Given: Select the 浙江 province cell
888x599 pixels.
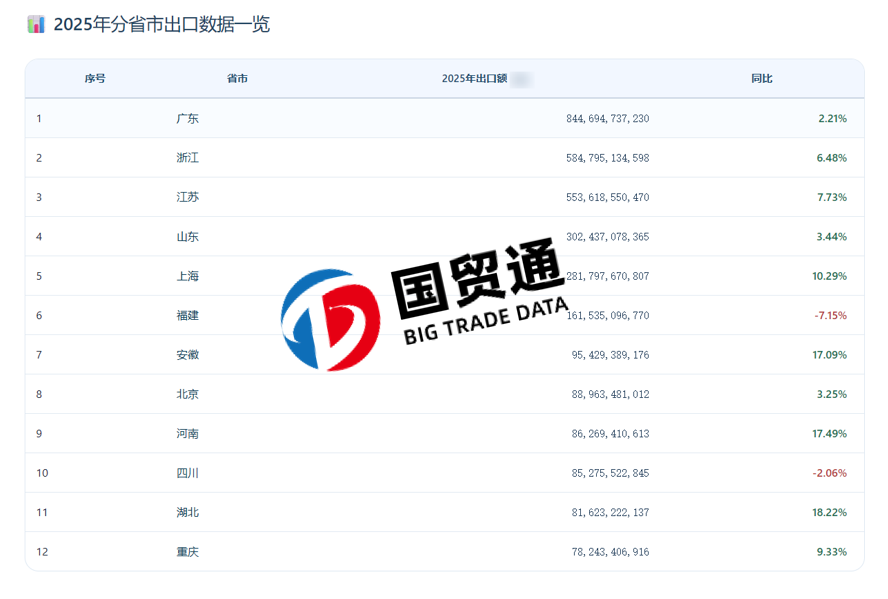Looking at the screenshot, I should point(187,158).
